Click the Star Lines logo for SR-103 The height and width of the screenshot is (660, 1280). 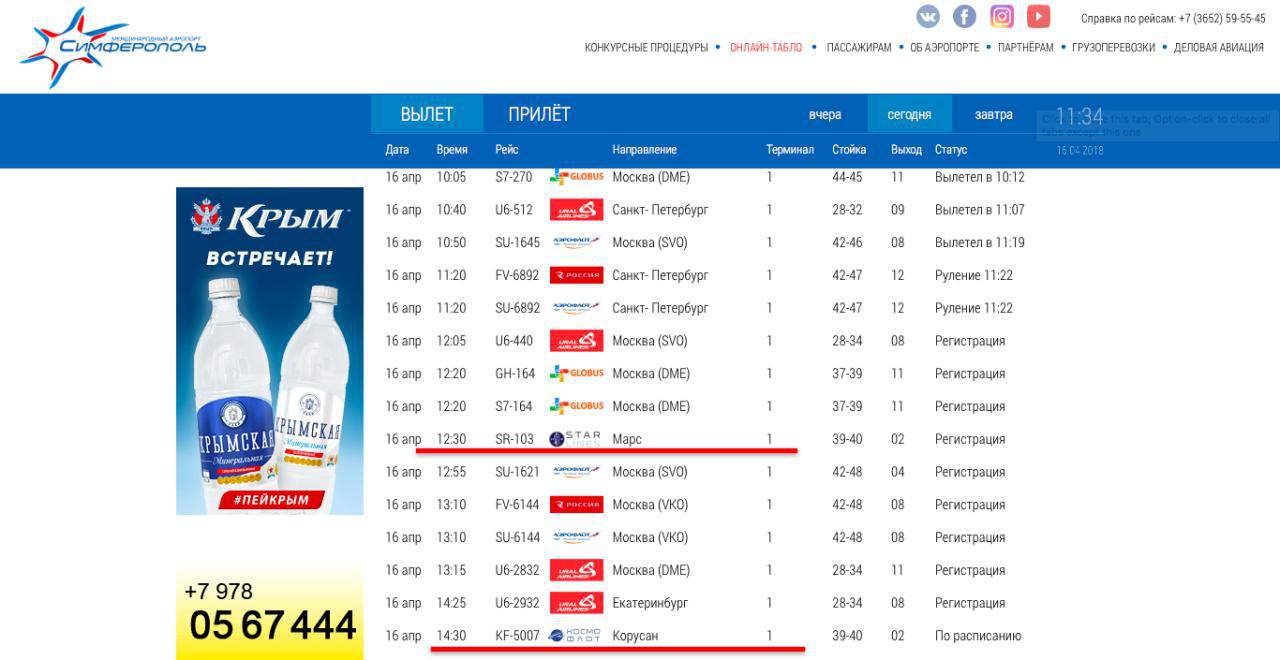[x=575, y=439]
